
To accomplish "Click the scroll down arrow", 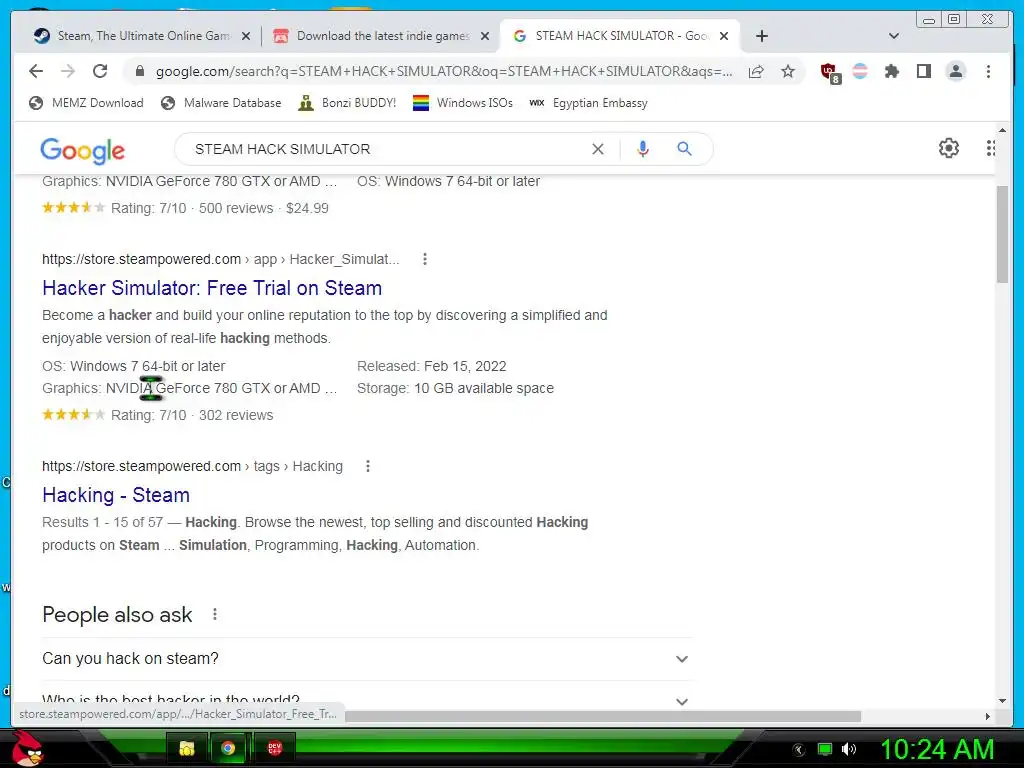I will [x=1002, y=701].
